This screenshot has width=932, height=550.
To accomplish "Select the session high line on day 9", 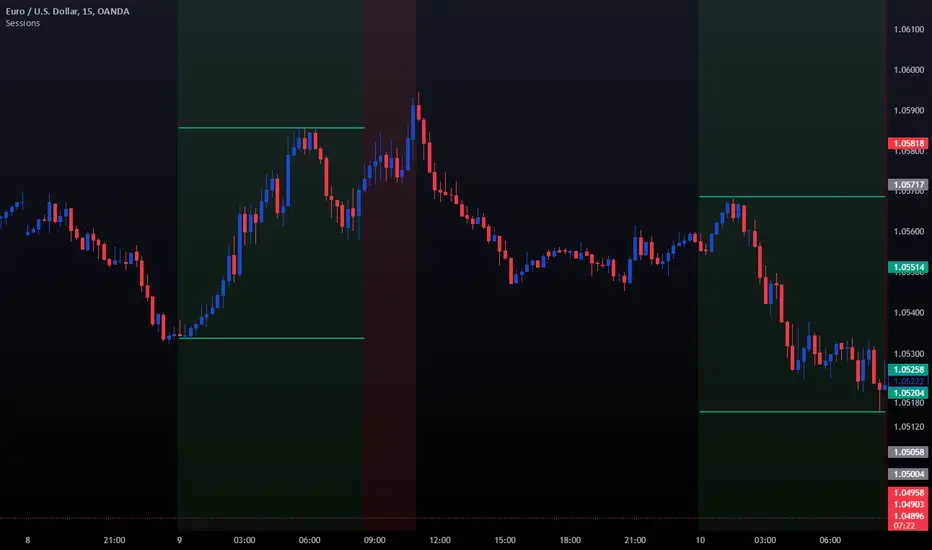I will [x=271, y=128].
